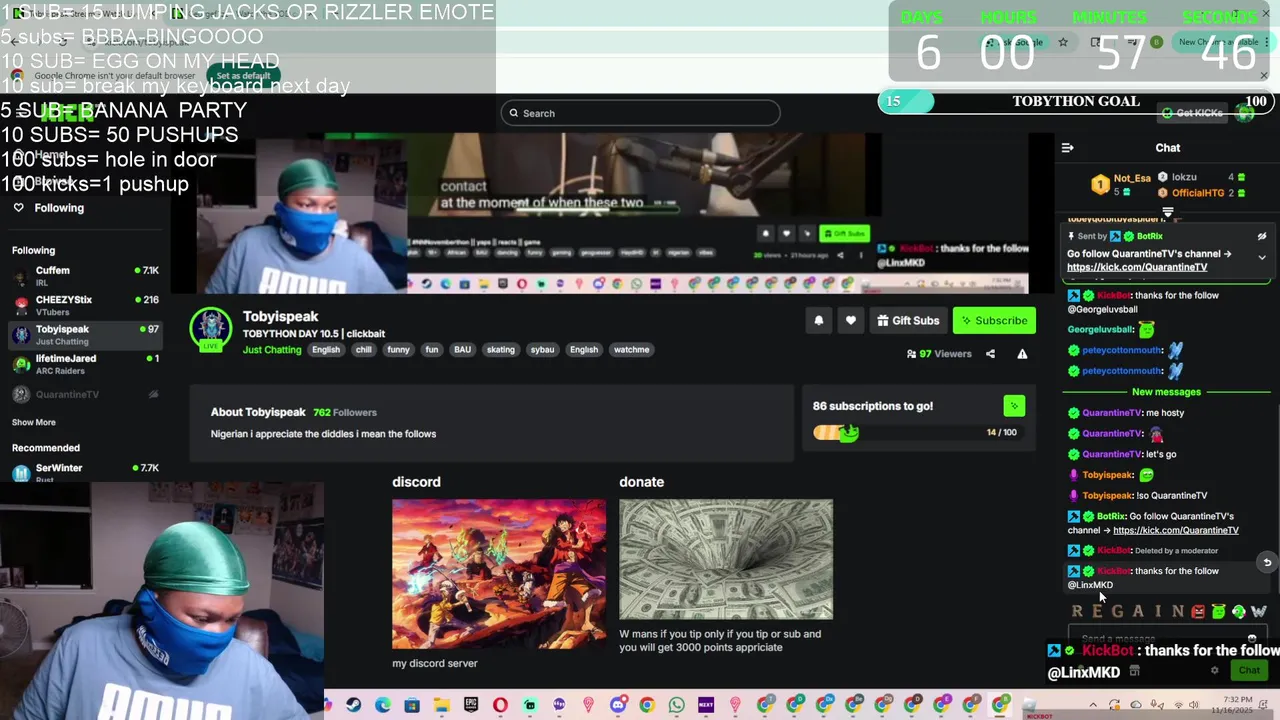The height and width of the screenshot is (720, 1280).
Task: Click the green sub goal icon button
Action: (1014, 406)
